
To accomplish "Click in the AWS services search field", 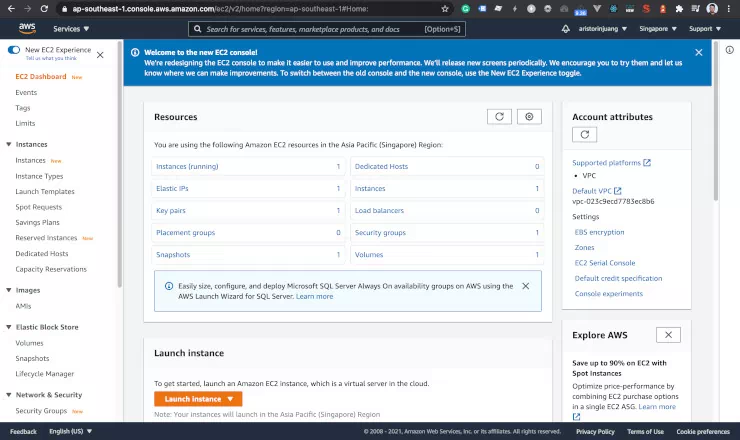I will 327,29.
